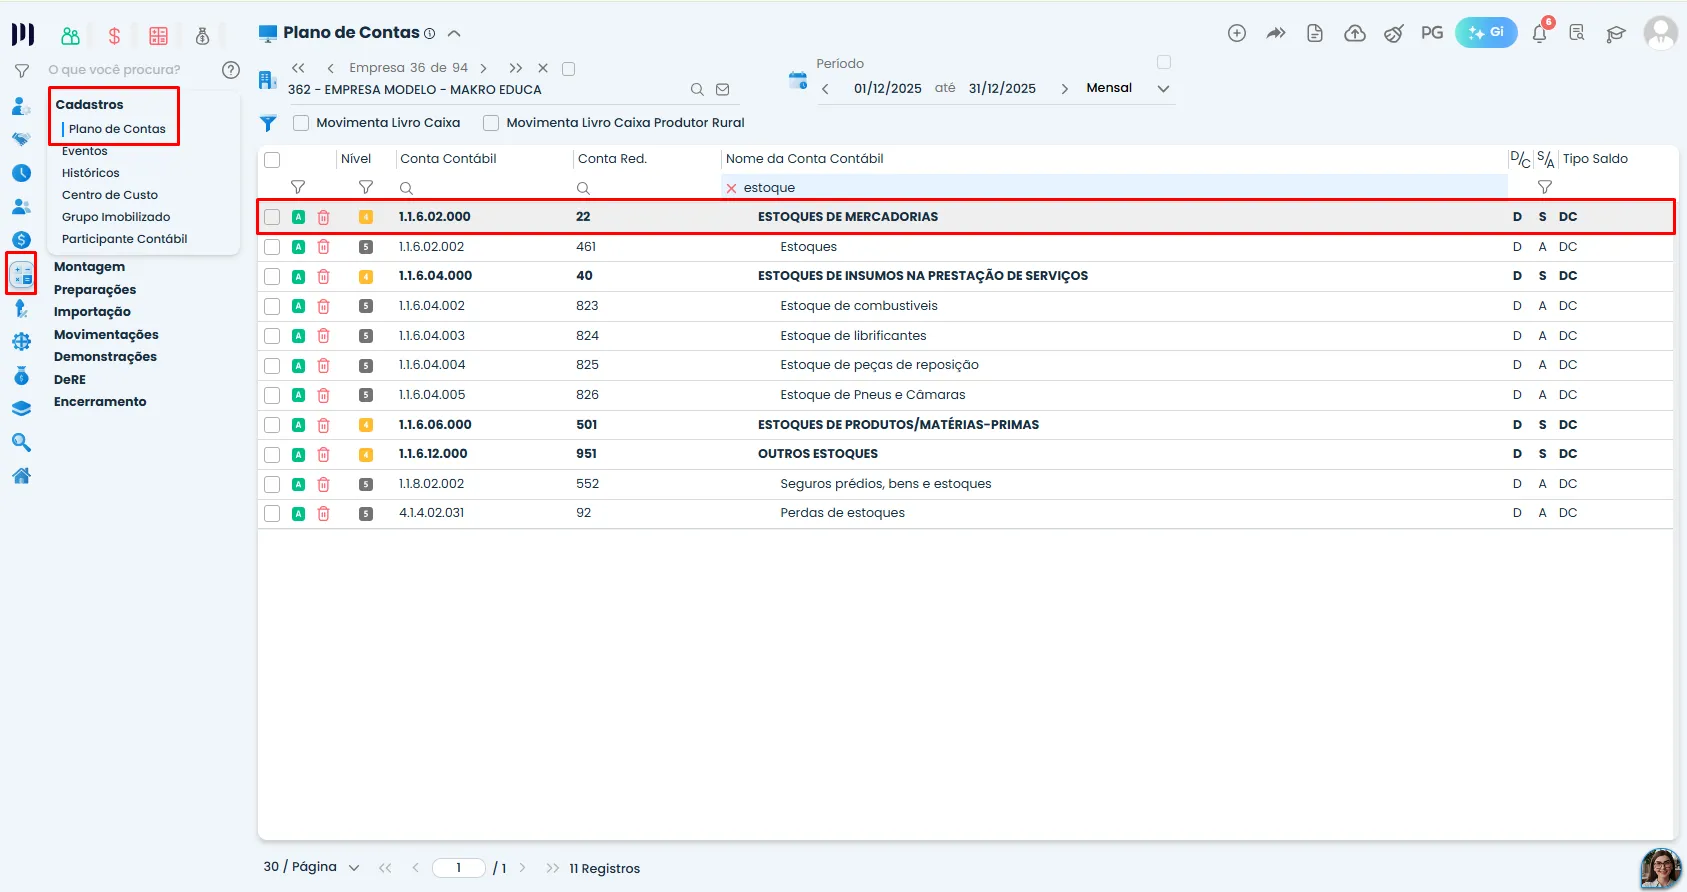The width and height of the screenshot is (1687, 892).
Task: Collapse the Plano de Contas title chevron
Action: [454, 33]
